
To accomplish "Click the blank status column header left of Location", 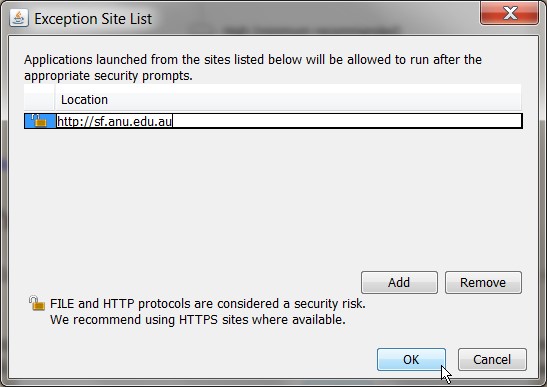I will (39, 99).
